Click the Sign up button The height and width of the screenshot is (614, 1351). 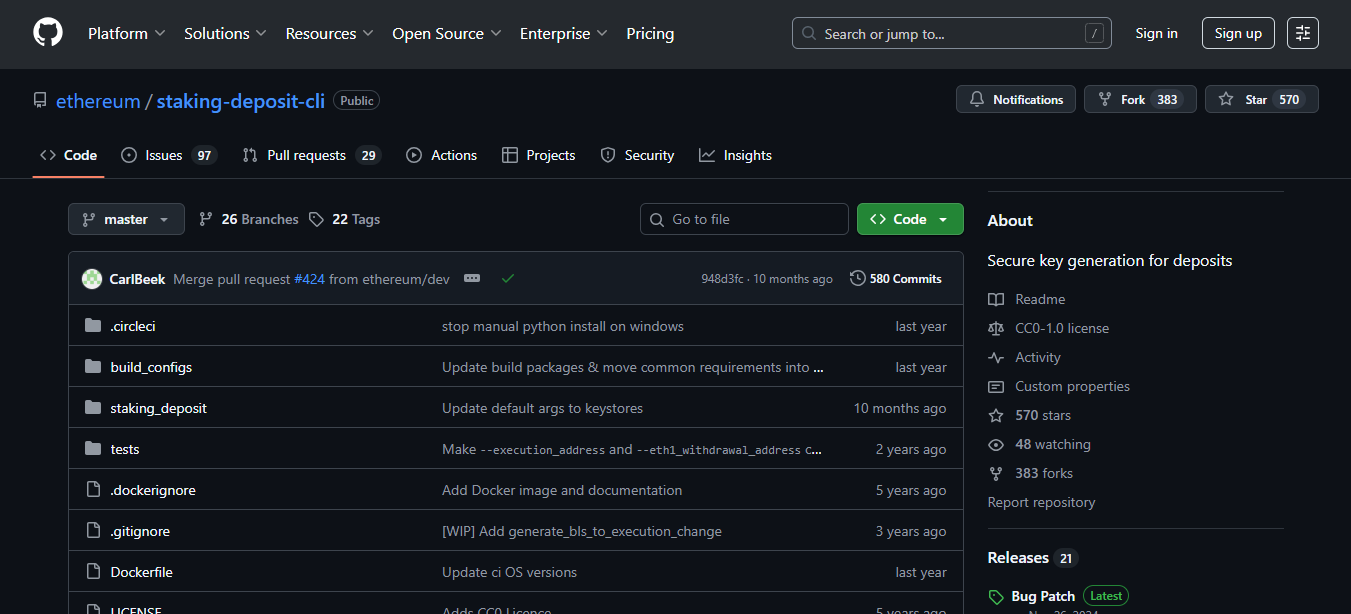point(1237,33)
